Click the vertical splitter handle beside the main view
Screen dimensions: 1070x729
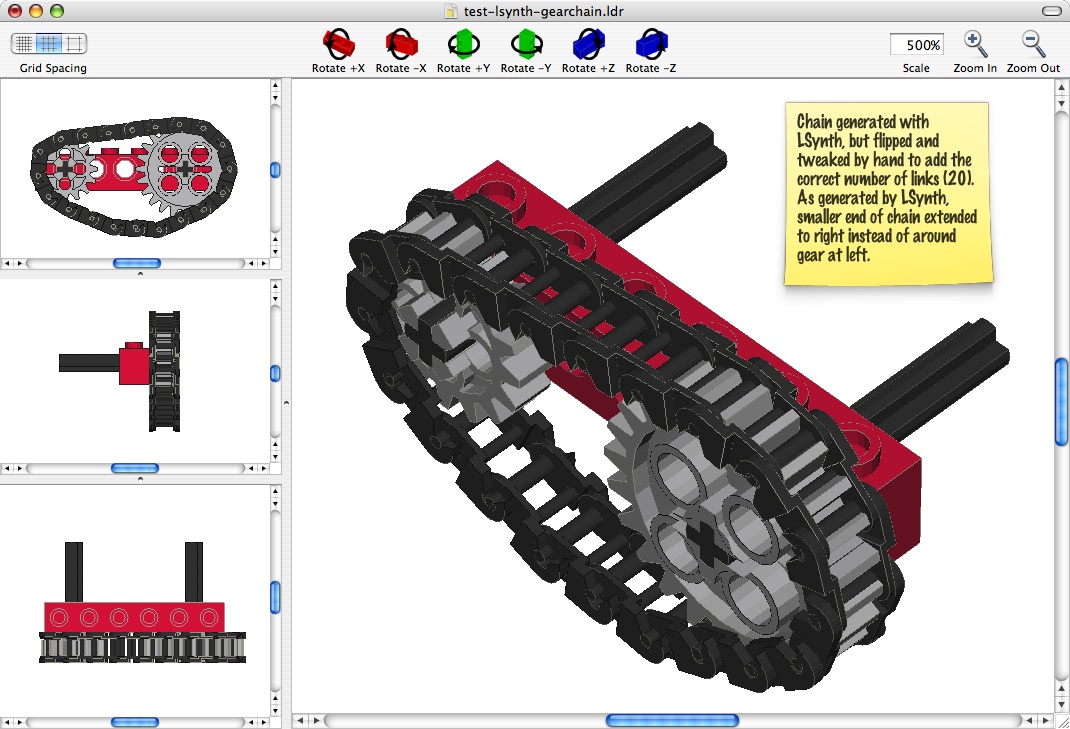287,403
